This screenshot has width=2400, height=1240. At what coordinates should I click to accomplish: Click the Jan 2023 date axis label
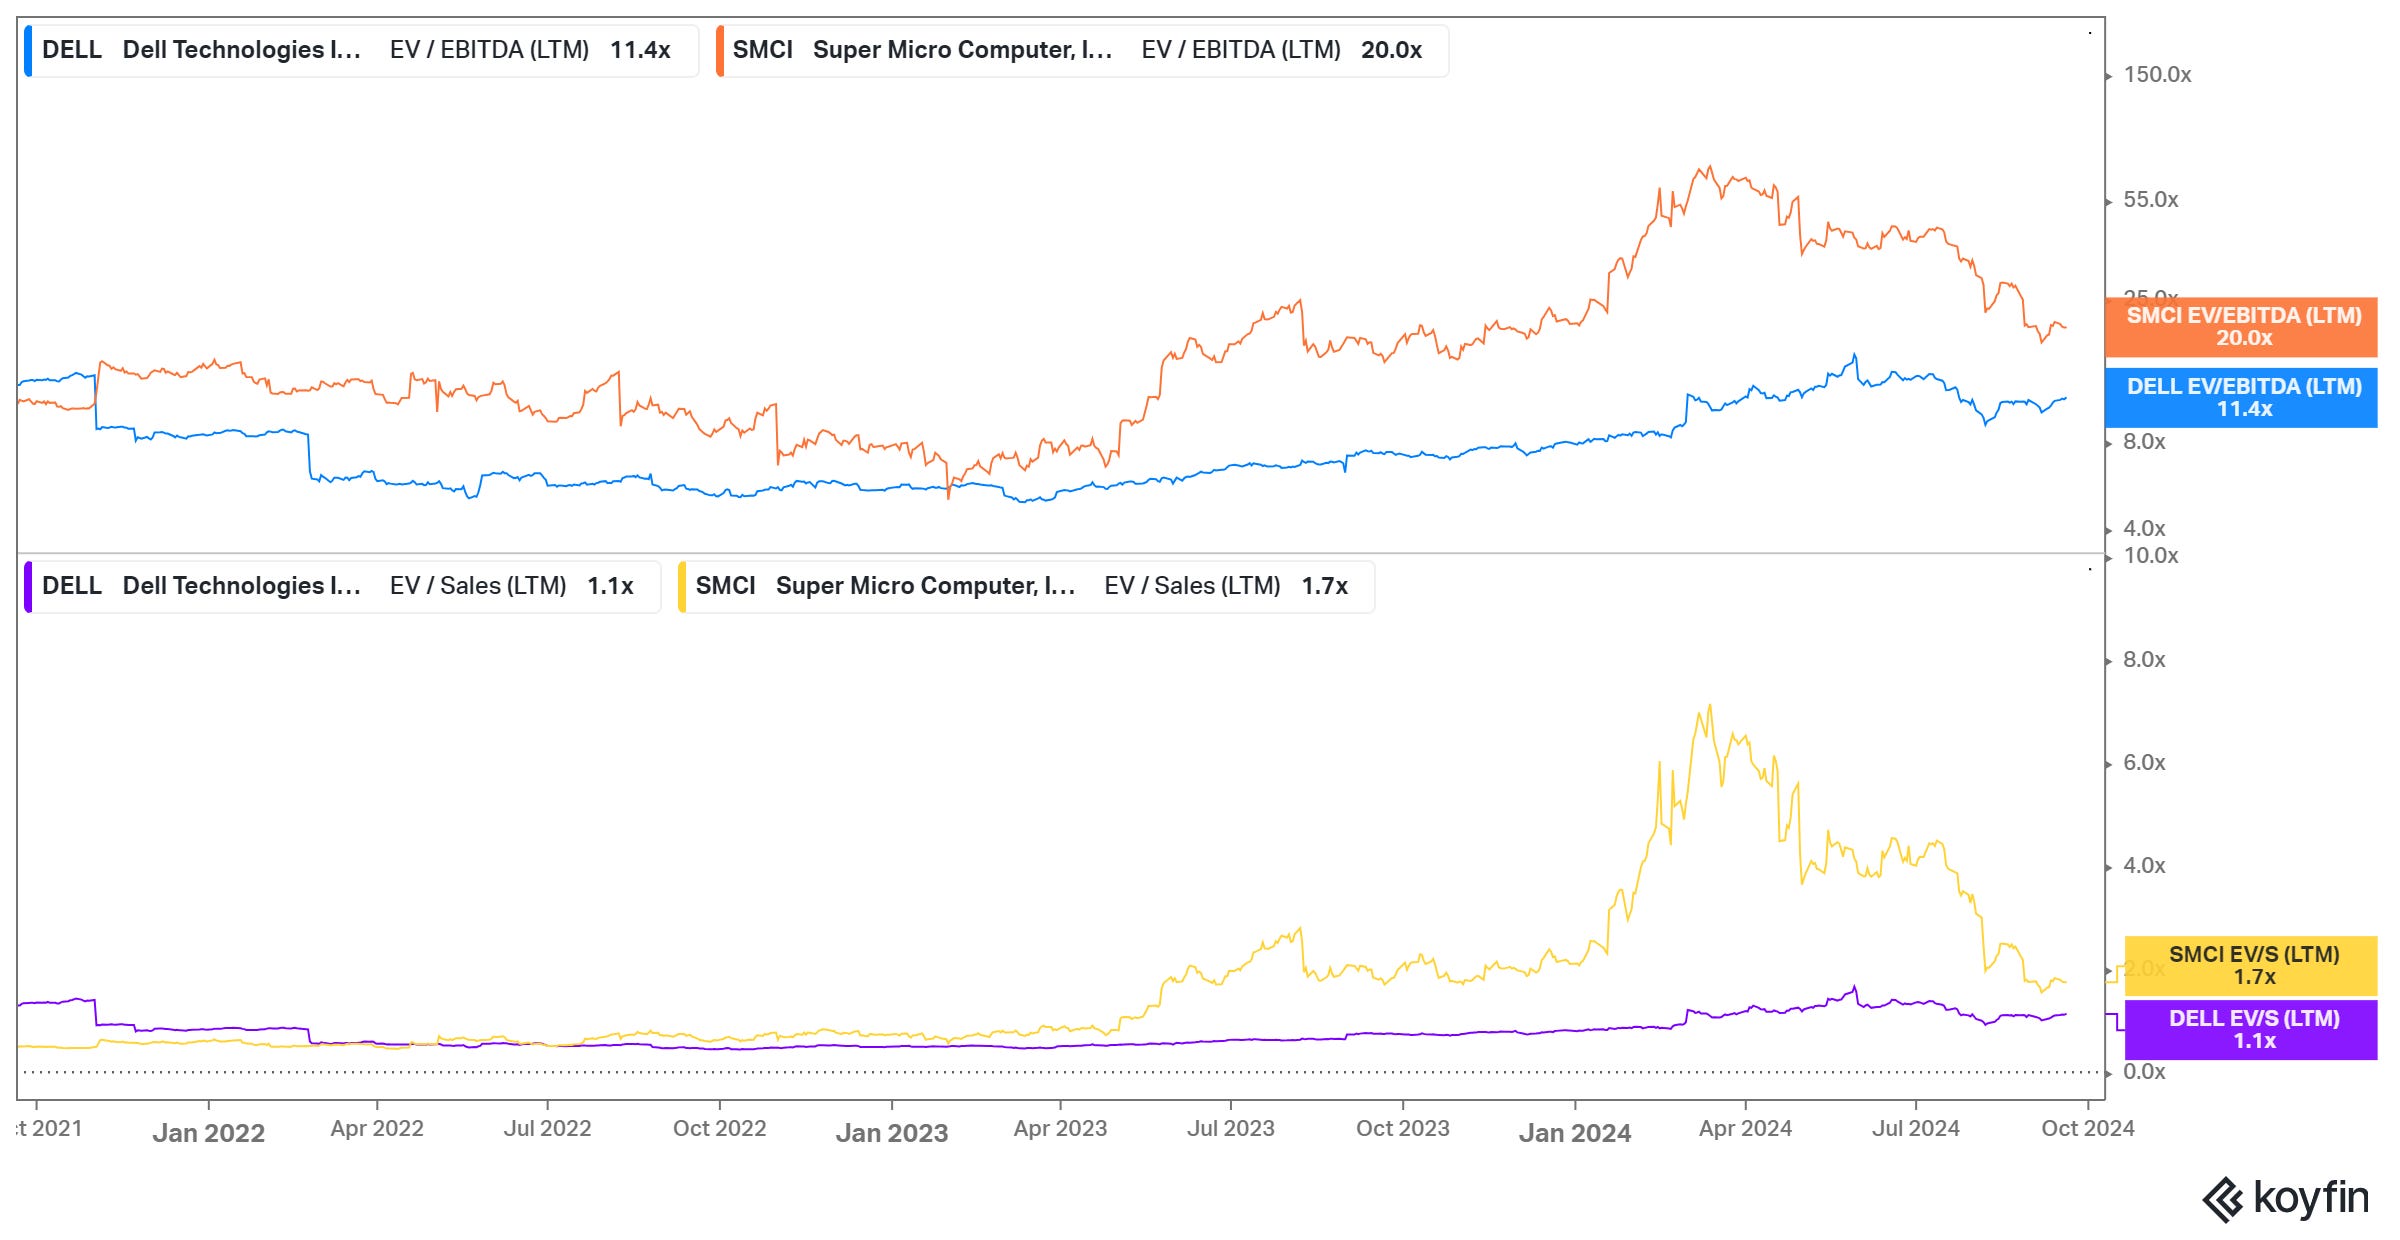[891, 1133]
